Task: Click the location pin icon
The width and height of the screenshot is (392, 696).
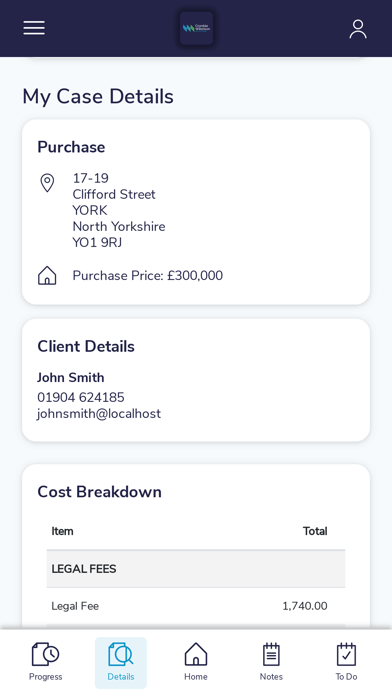Action: pyautogui.click(x=47, y=183)
